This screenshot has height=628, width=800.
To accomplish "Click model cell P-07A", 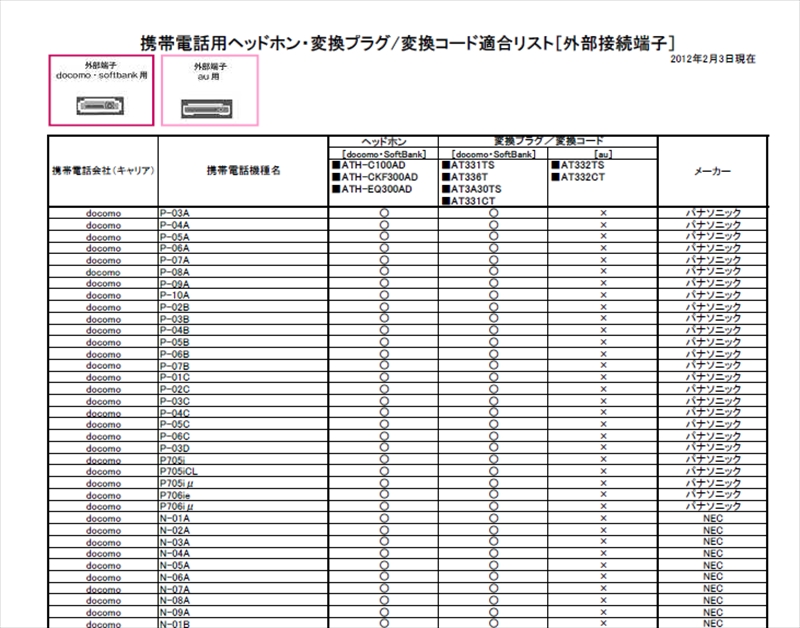I will point(243,260).
